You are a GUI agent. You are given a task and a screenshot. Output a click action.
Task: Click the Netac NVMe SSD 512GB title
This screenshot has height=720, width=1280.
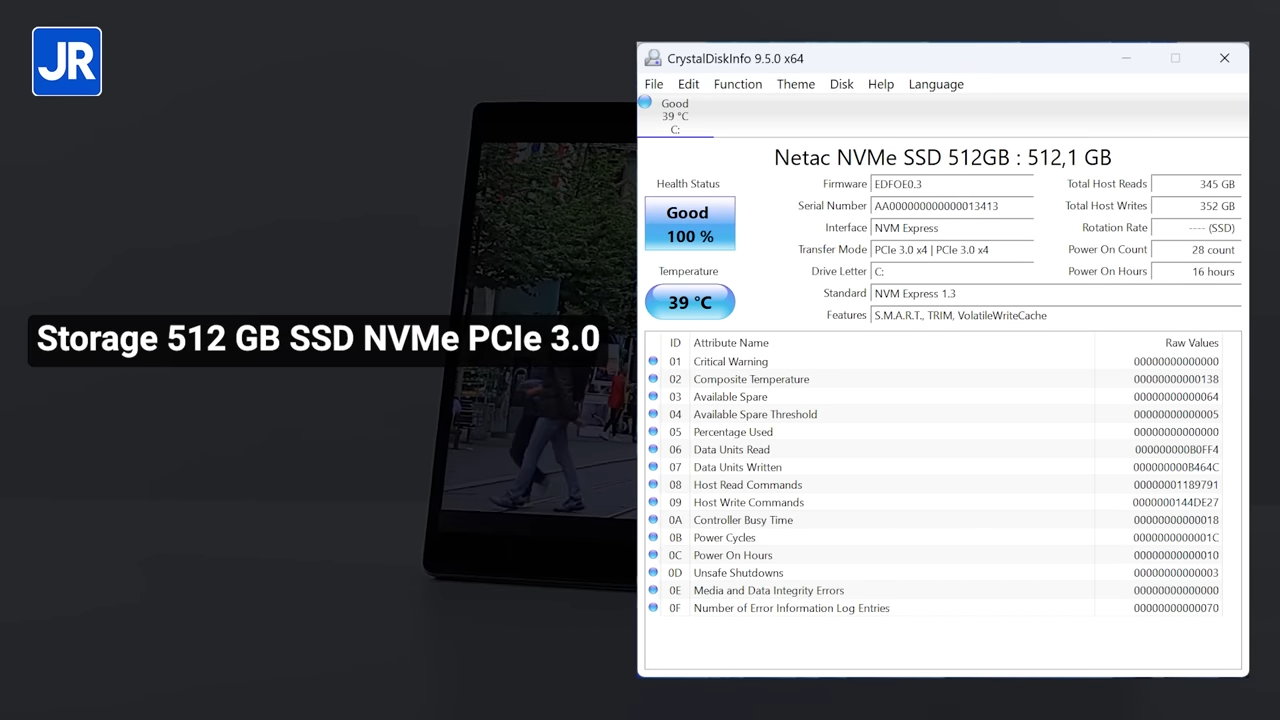pyautogui.click(x=942, y=157)
